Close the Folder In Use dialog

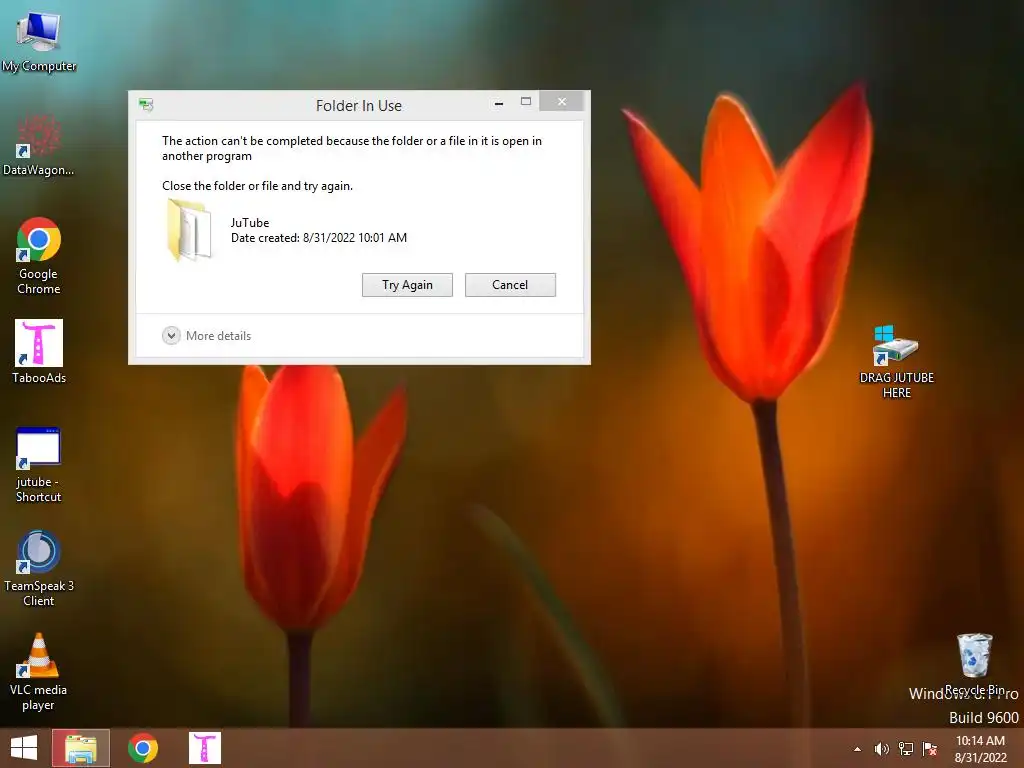coord(562,101)
